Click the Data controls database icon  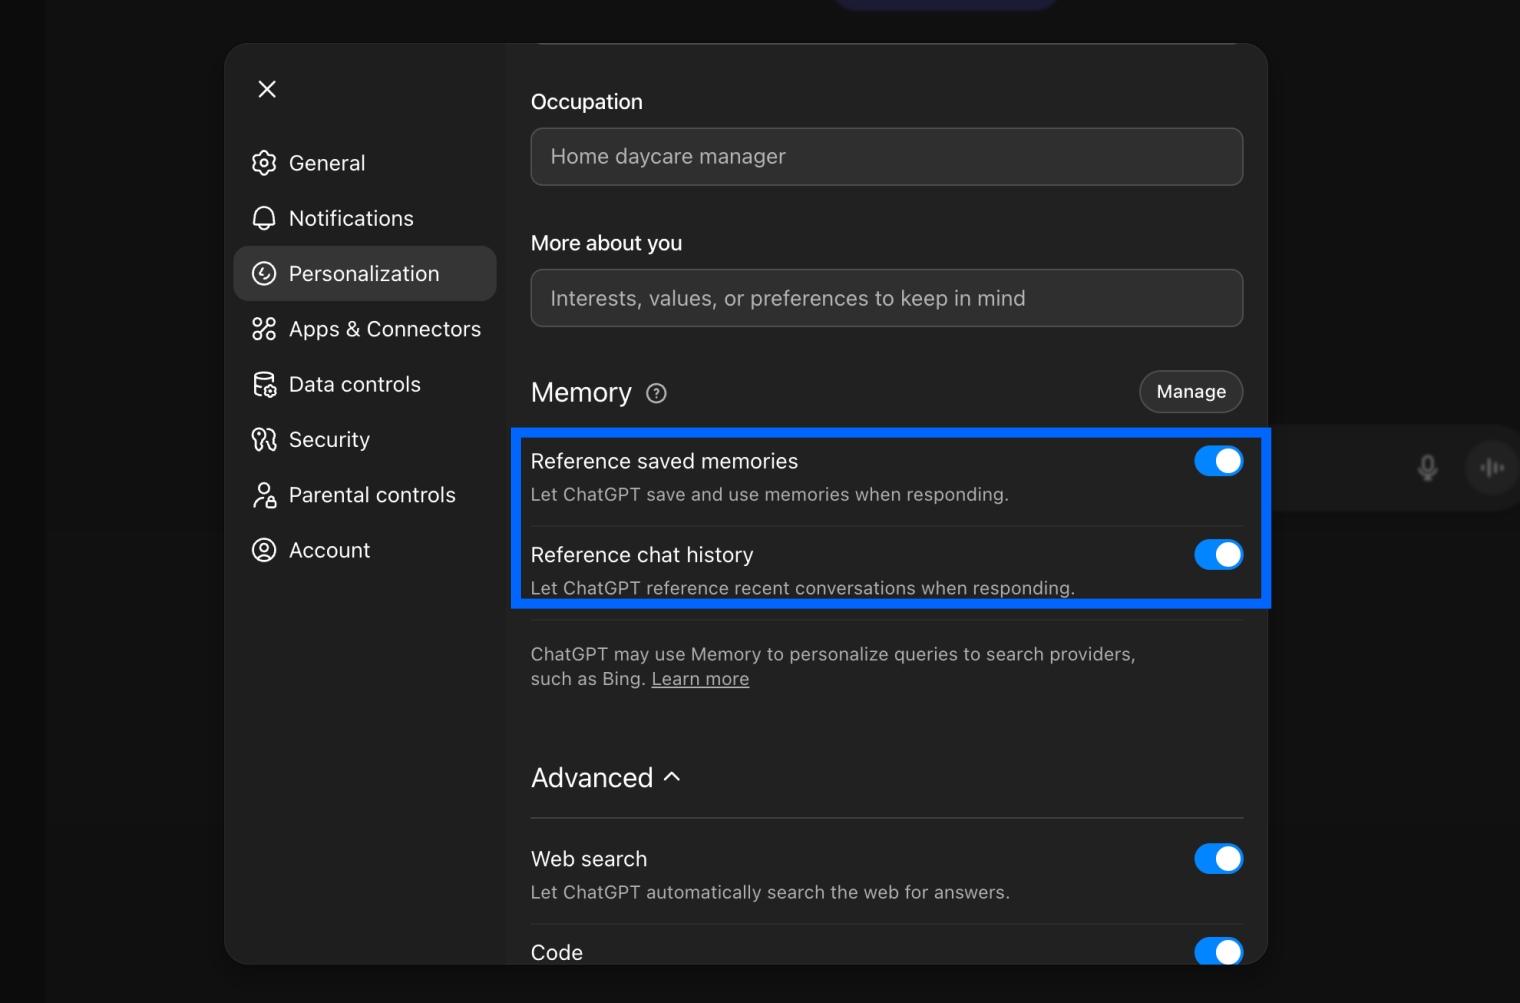(x=264, y=384)
